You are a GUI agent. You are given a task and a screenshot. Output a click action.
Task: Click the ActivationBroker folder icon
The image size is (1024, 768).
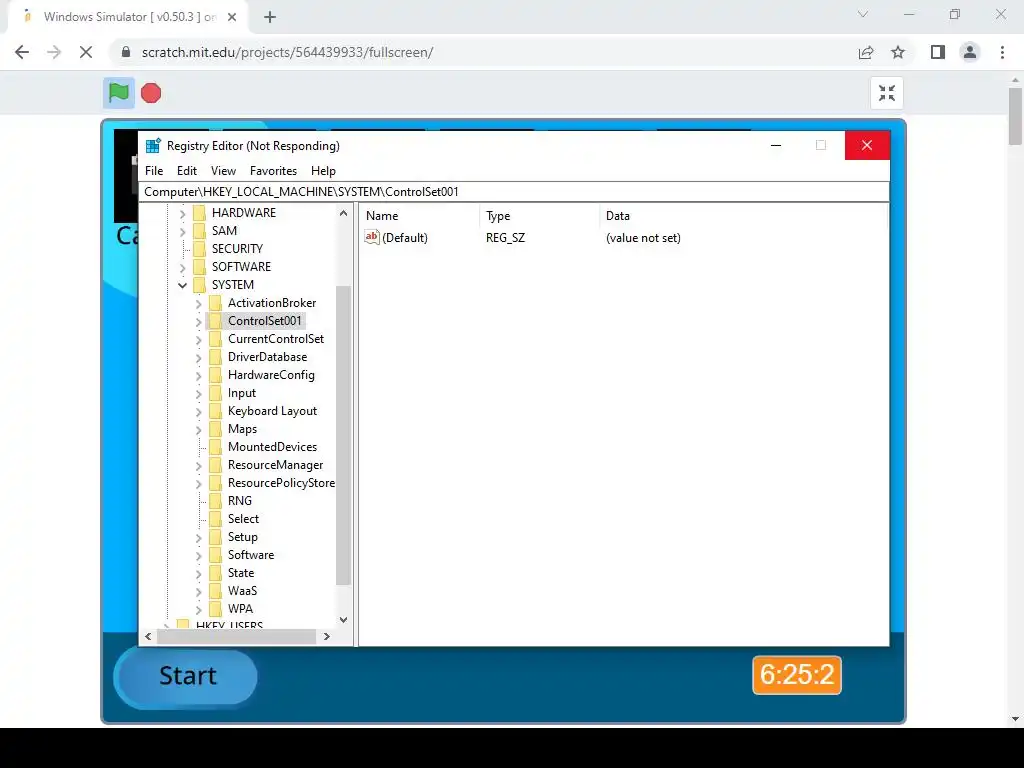216,303
